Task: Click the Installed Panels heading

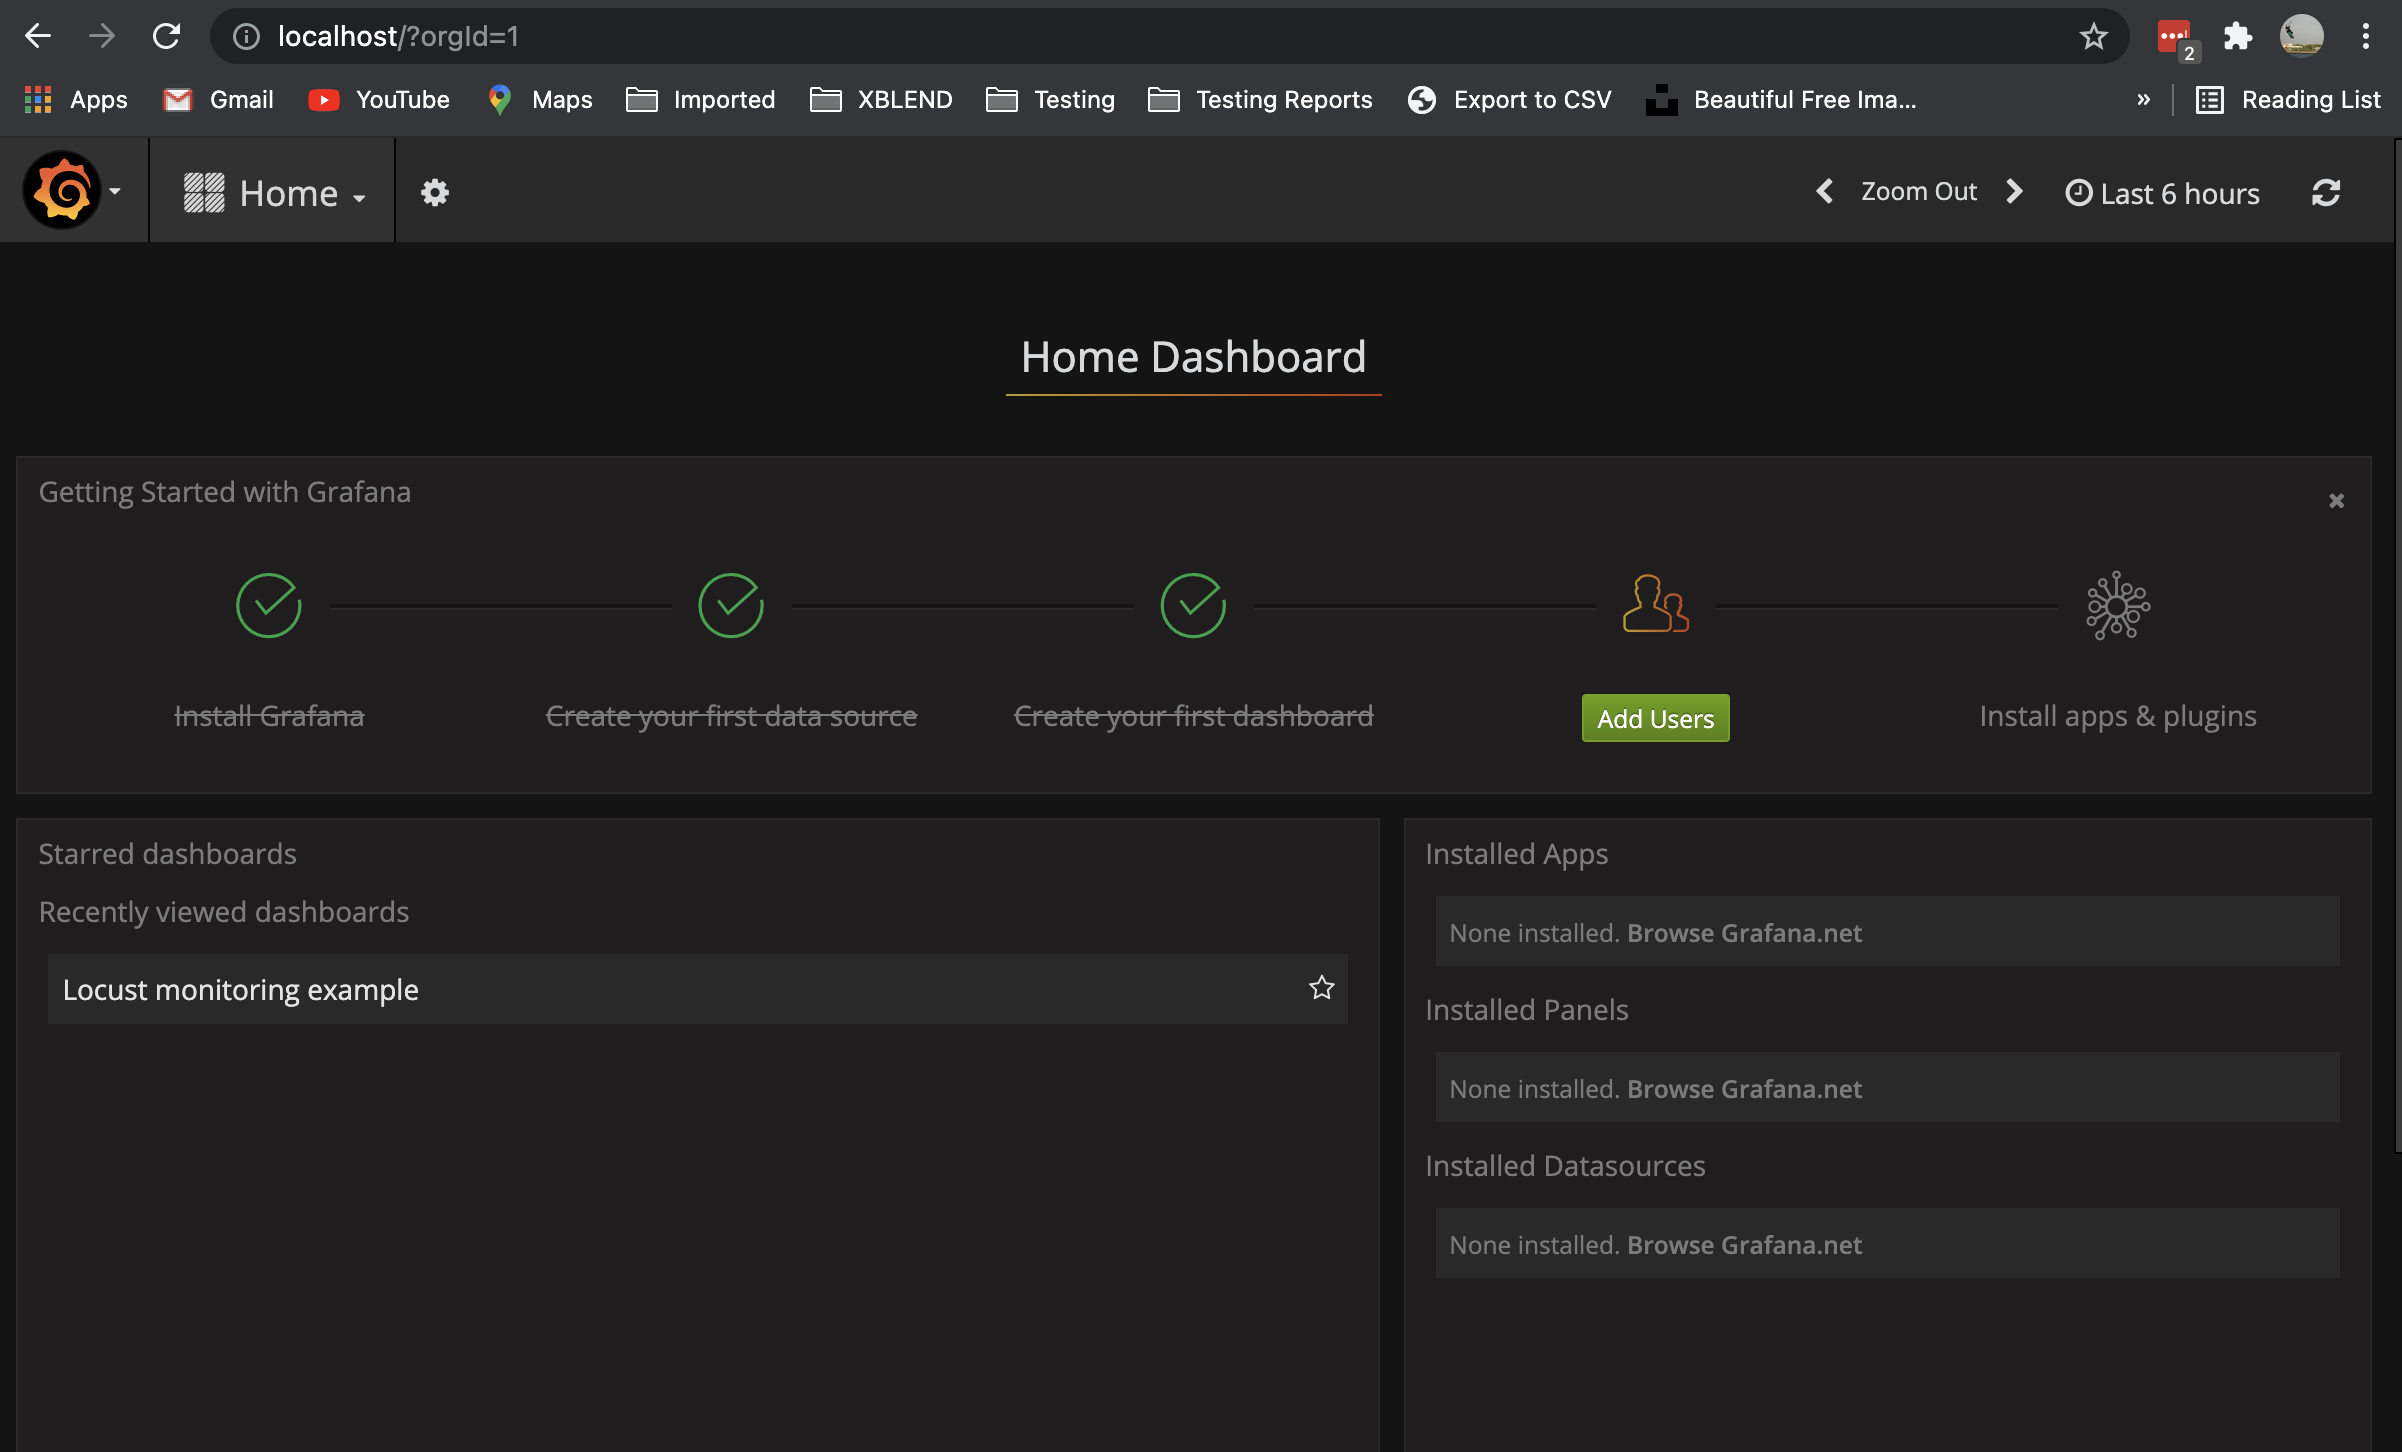Action: (1526, 1010)
